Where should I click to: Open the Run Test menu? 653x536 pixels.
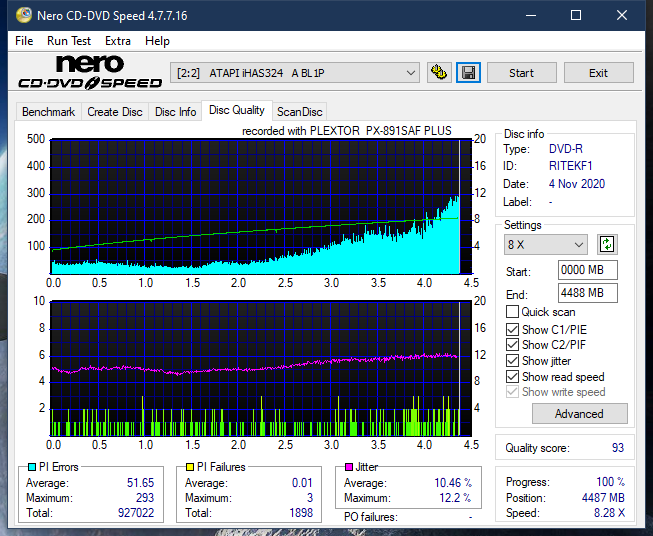(69, 41)
